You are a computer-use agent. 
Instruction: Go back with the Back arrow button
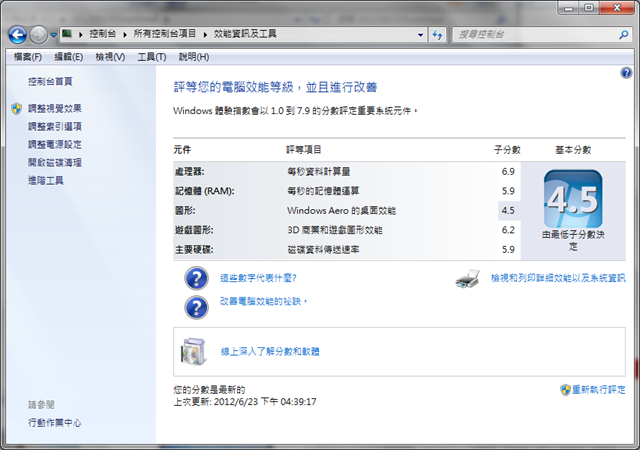(18, 35)
